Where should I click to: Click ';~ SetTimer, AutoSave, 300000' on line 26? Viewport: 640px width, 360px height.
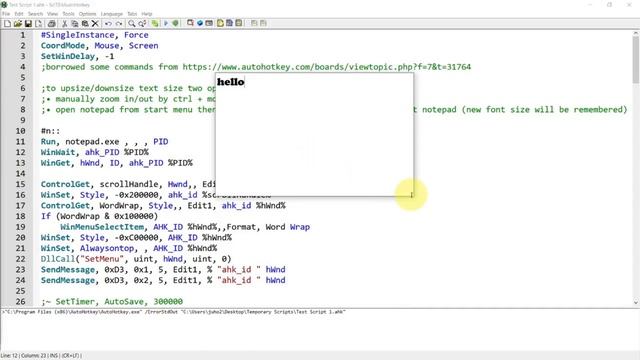[111, 302]
